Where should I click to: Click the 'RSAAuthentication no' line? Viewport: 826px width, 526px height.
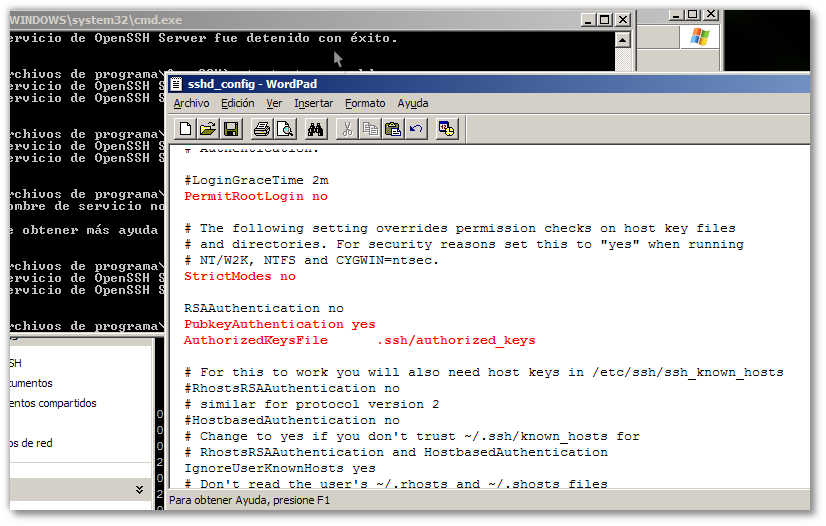coord(263,308)
